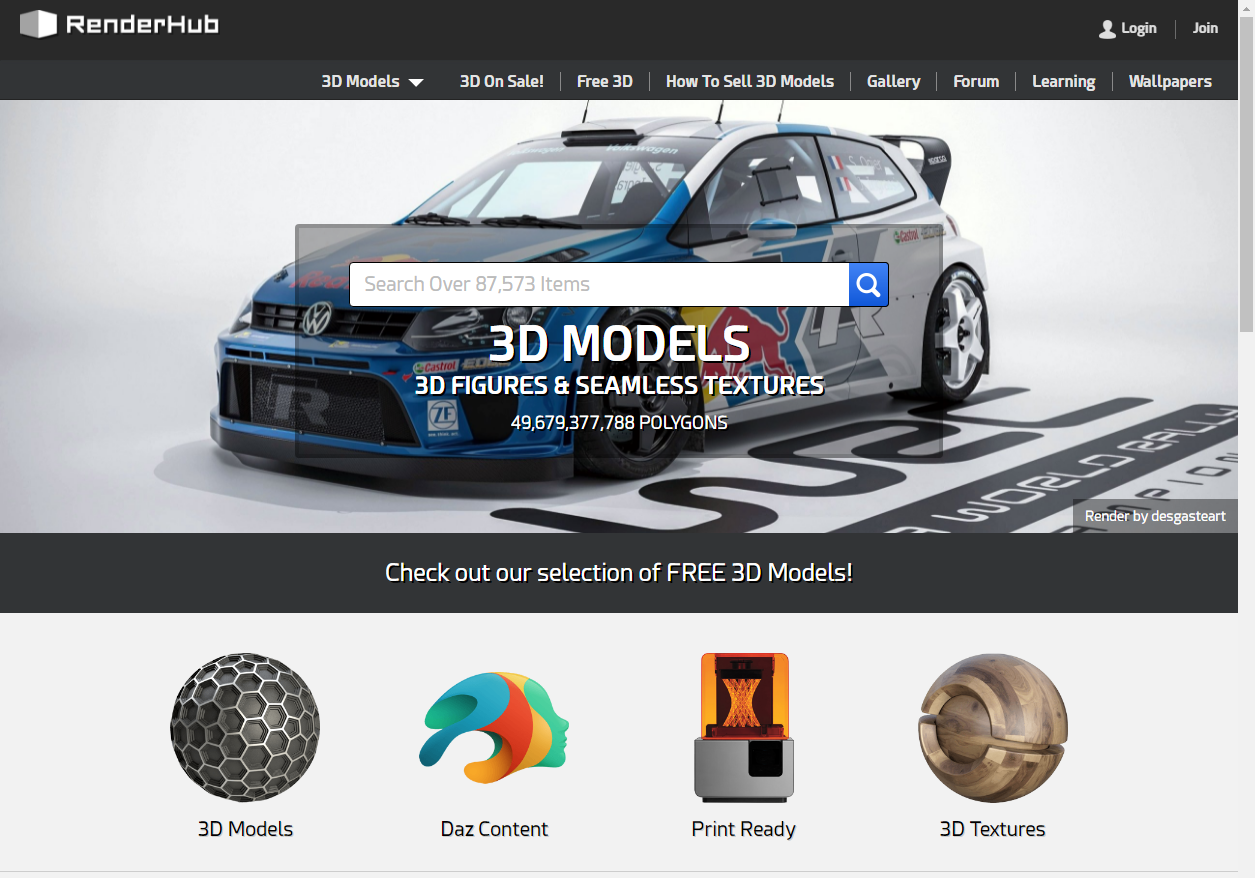The height and width of the screenshot is (878, 1255).
Task: Expand the 3D Models navigation dropdown
Action: [x=371, y=81]
